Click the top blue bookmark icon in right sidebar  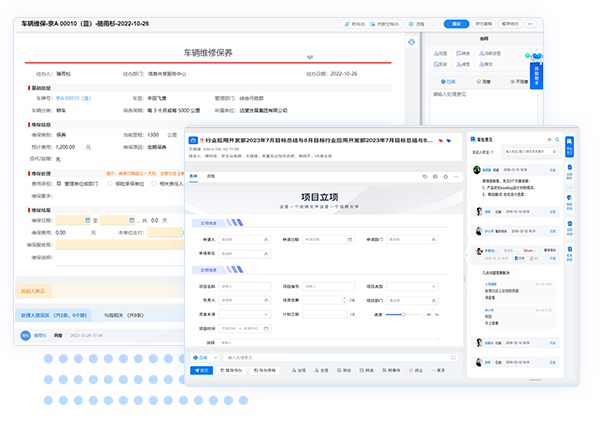tap(569, 146)
